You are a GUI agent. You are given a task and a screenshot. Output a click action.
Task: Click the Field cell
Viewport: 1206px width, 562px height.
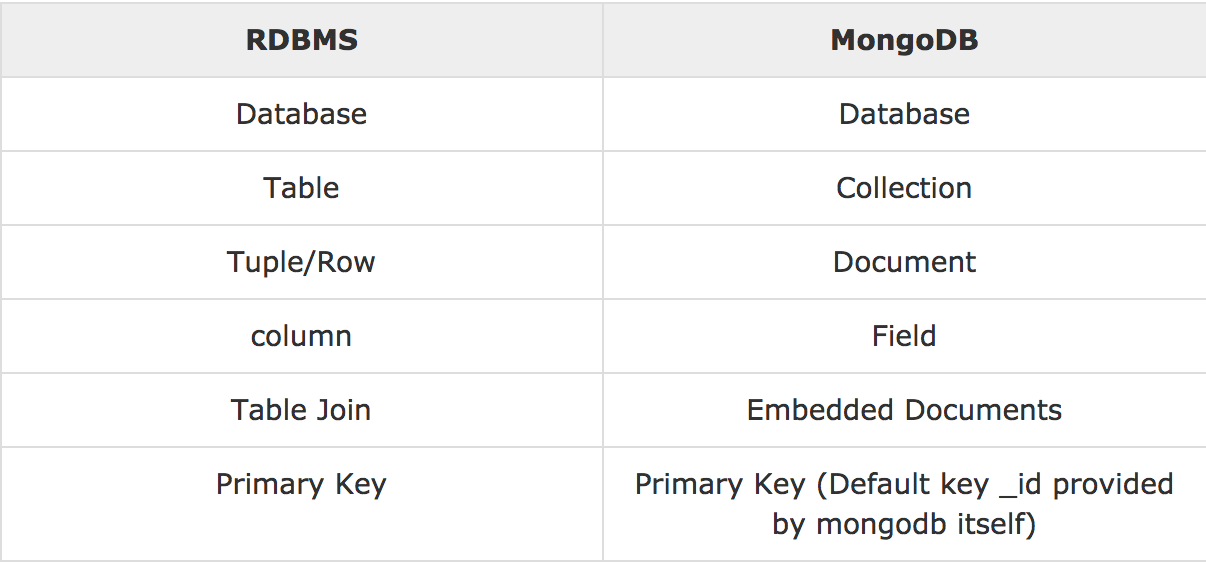[x=904, y=336]
